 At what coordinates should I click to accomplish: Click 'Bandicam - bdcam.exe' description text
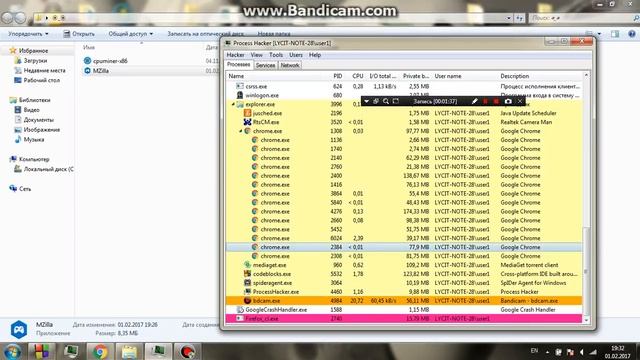tap(529, 301)
